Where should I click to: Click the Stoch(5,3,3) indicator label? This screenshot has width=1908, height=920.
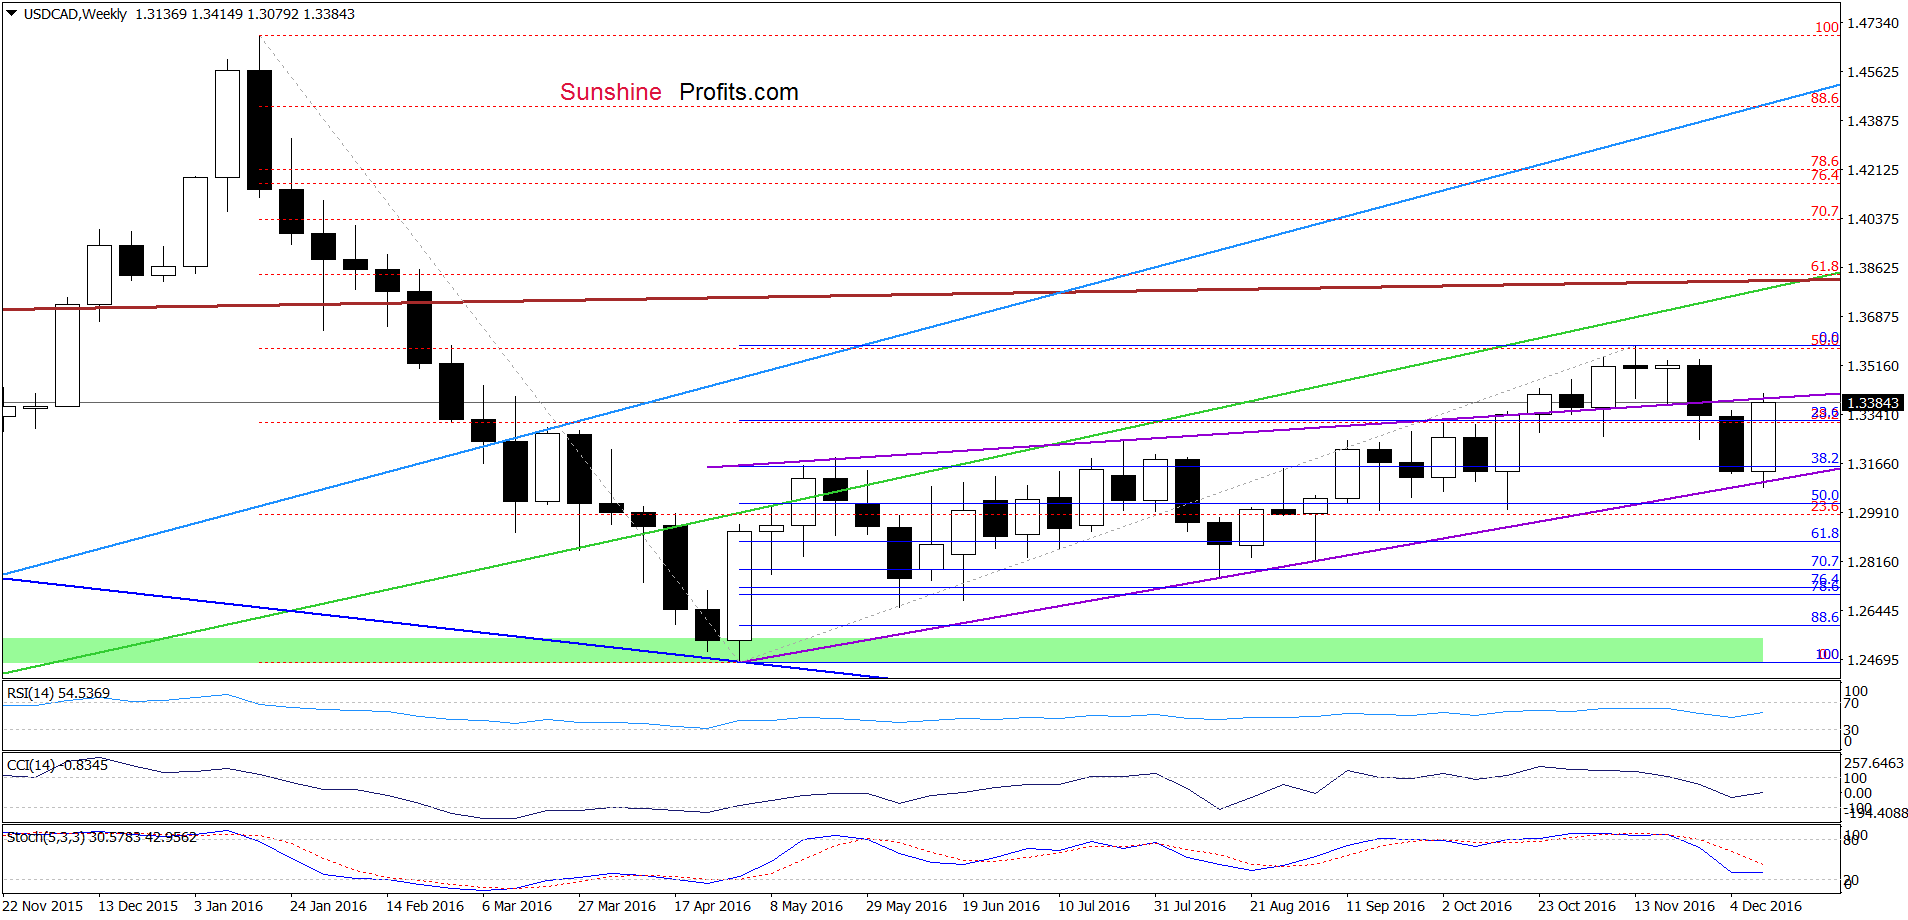pyautogui.click(x=102, y=837)
